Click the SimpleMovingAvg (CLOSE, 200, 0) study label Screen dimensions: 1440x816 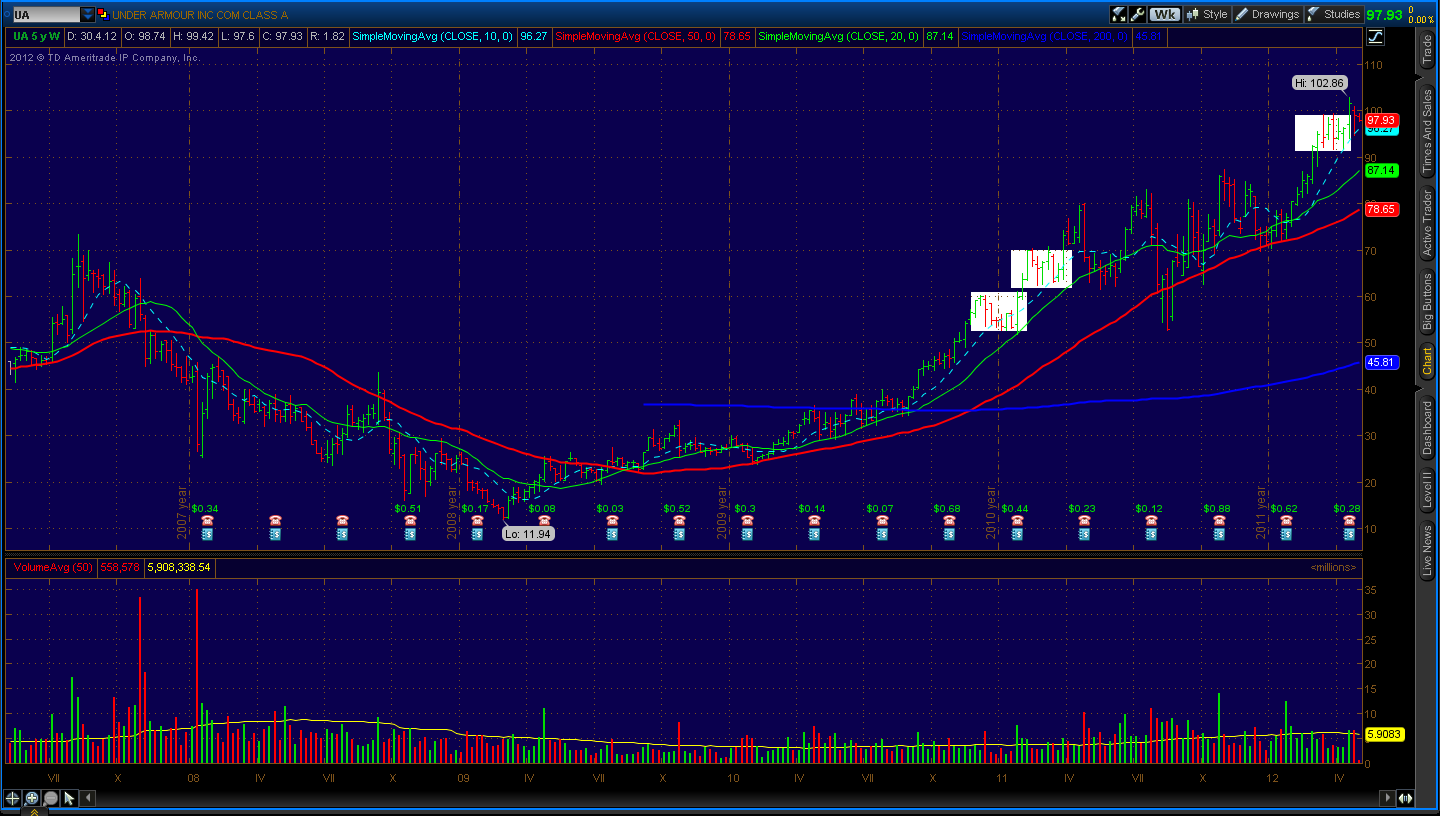[1044, 37]
